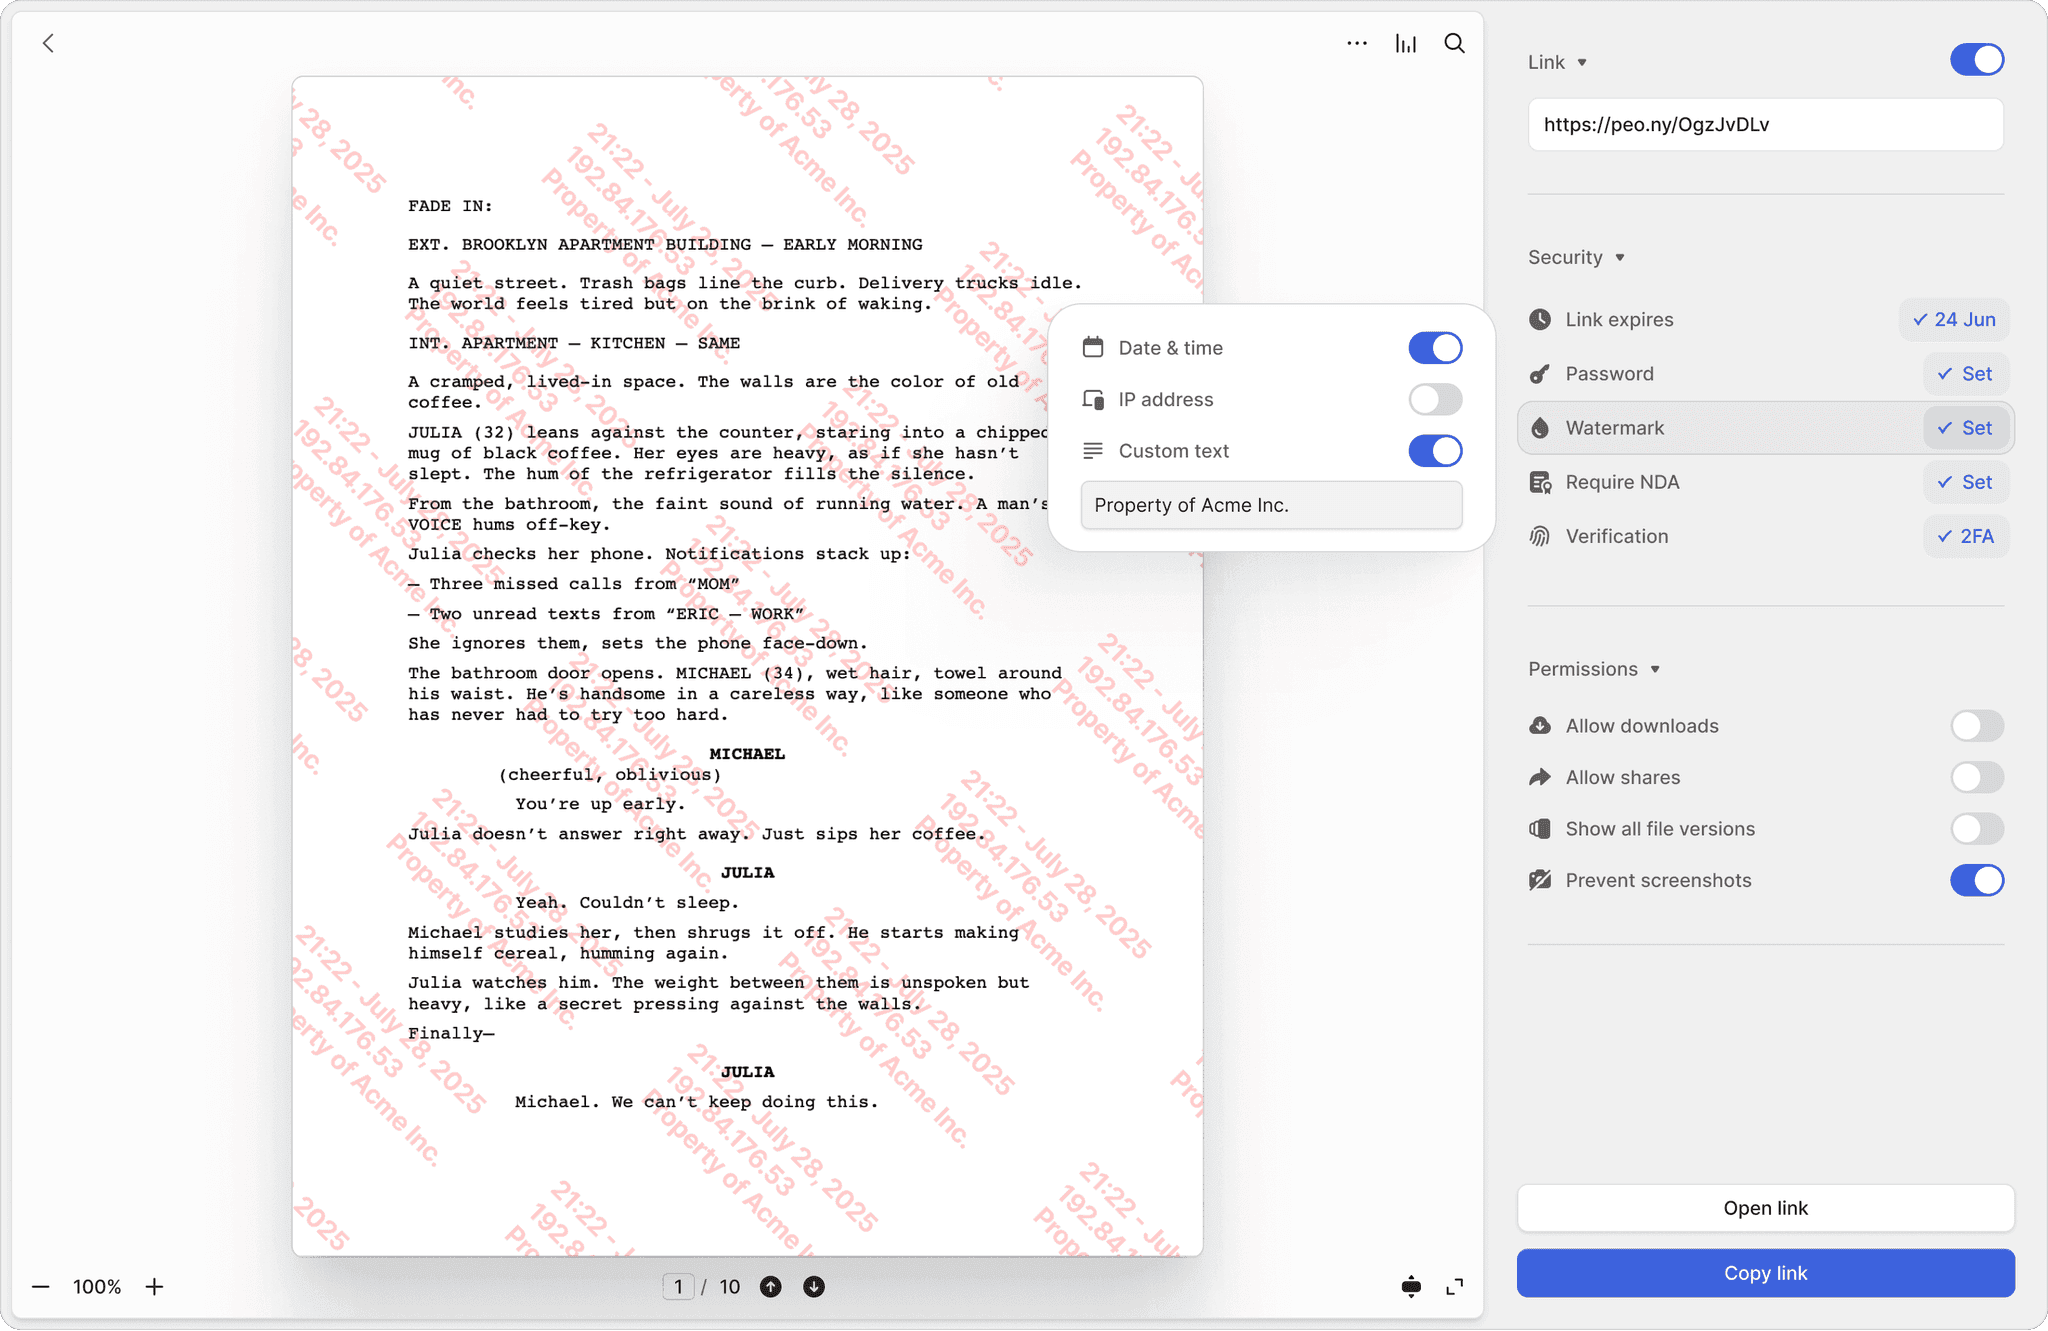Click the Watermark droplet icon
Image resolution: width=2048 pixels, height=1331 pixels.
tap(1539, 427)
